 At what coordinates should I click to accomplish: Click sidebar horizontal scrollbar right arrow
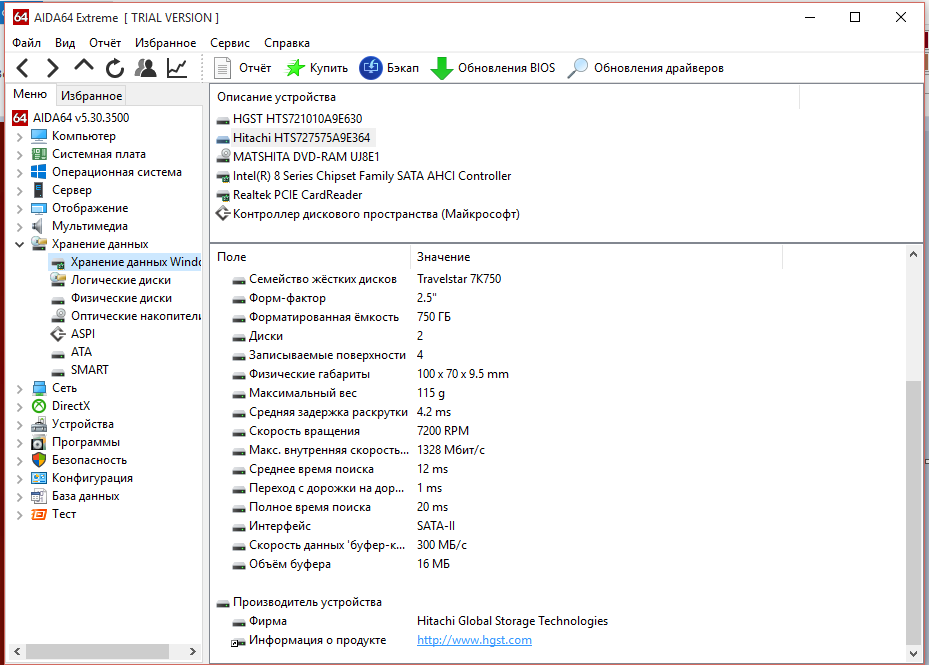click(x=193, y=651)
